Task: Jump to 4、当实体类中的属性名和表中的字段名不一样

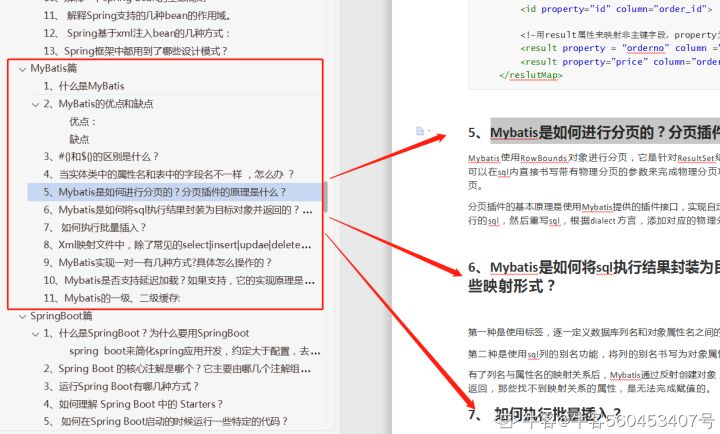Action: coord(169,174)
